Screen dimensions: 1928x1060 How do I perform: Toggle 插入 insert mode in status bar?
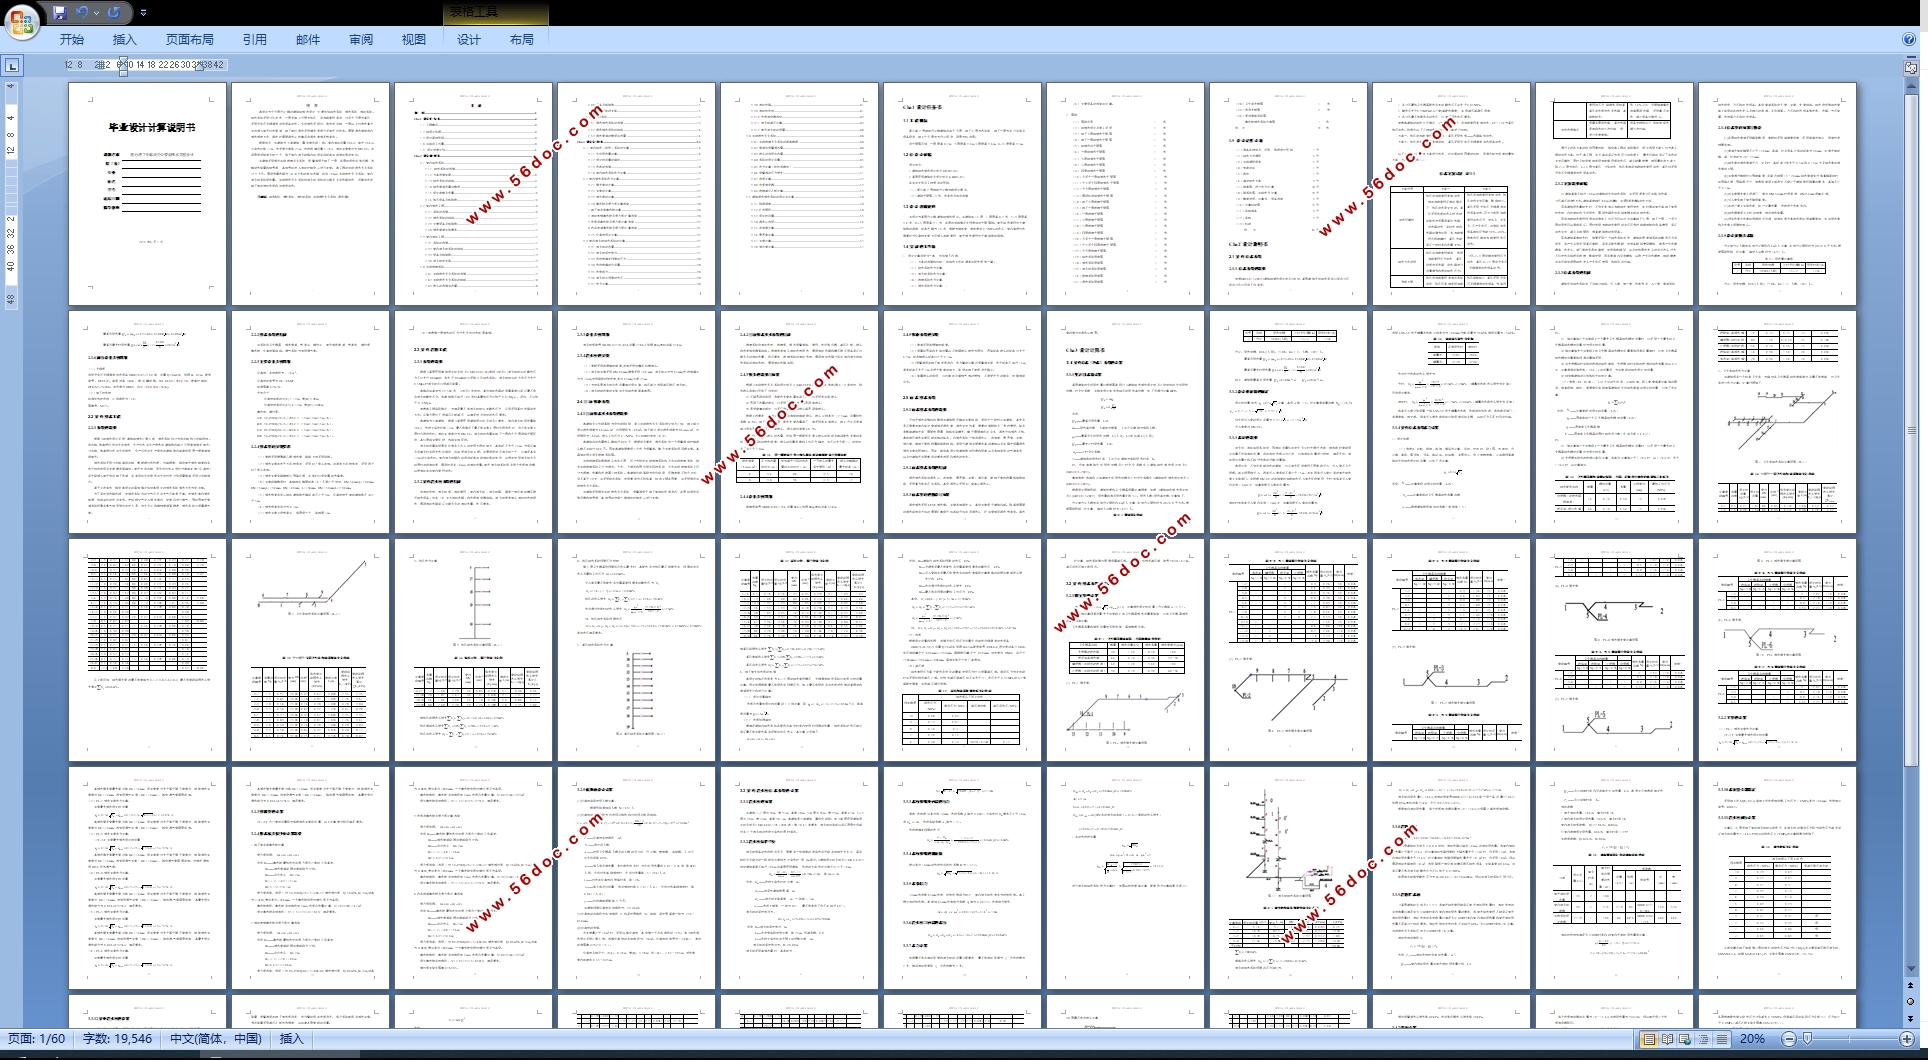(x=291, y=1039)
